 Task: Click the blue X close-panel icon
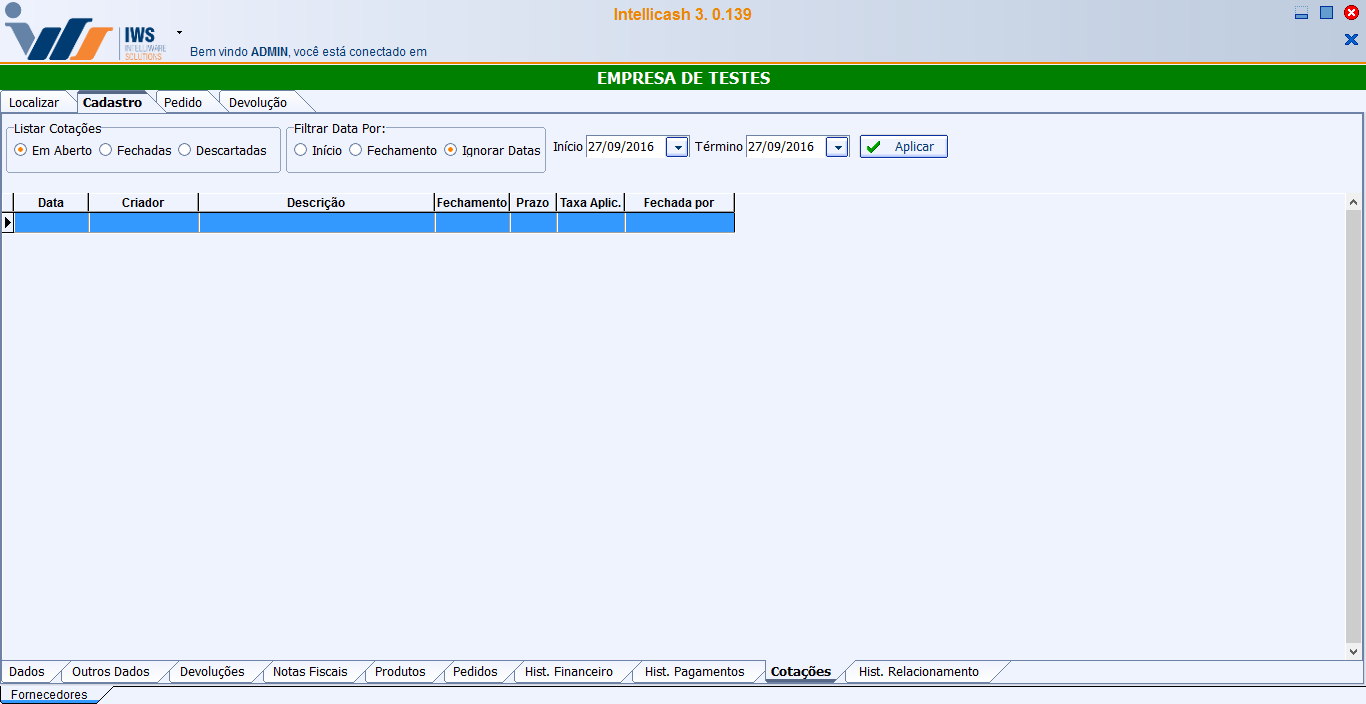coord(1351,40)
